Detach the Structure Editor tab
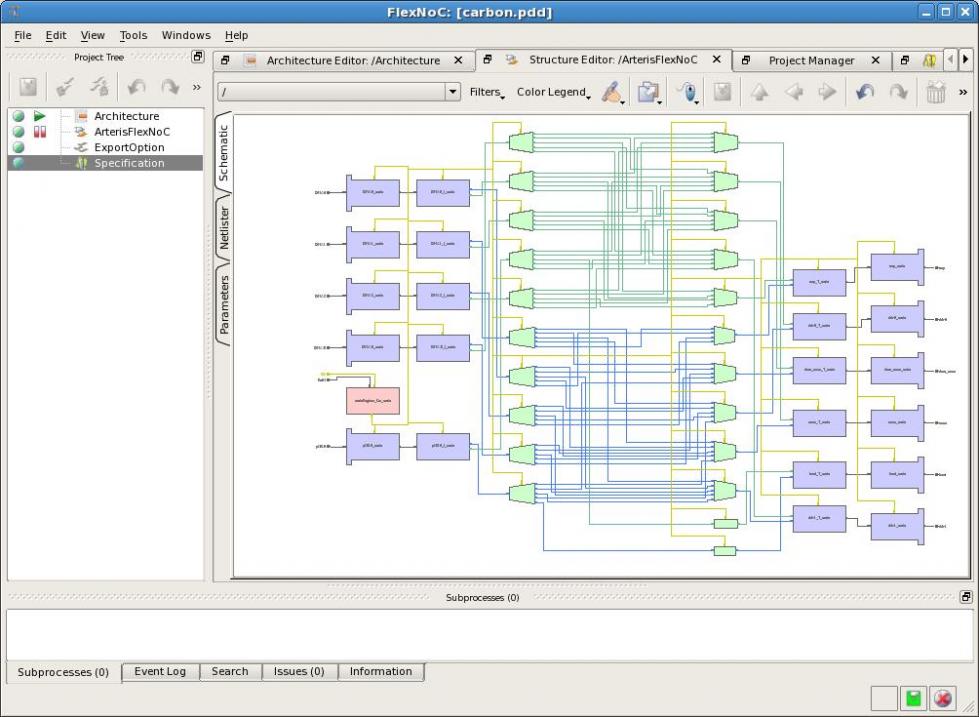Screen dimensions: 979x717 [488, 59]
